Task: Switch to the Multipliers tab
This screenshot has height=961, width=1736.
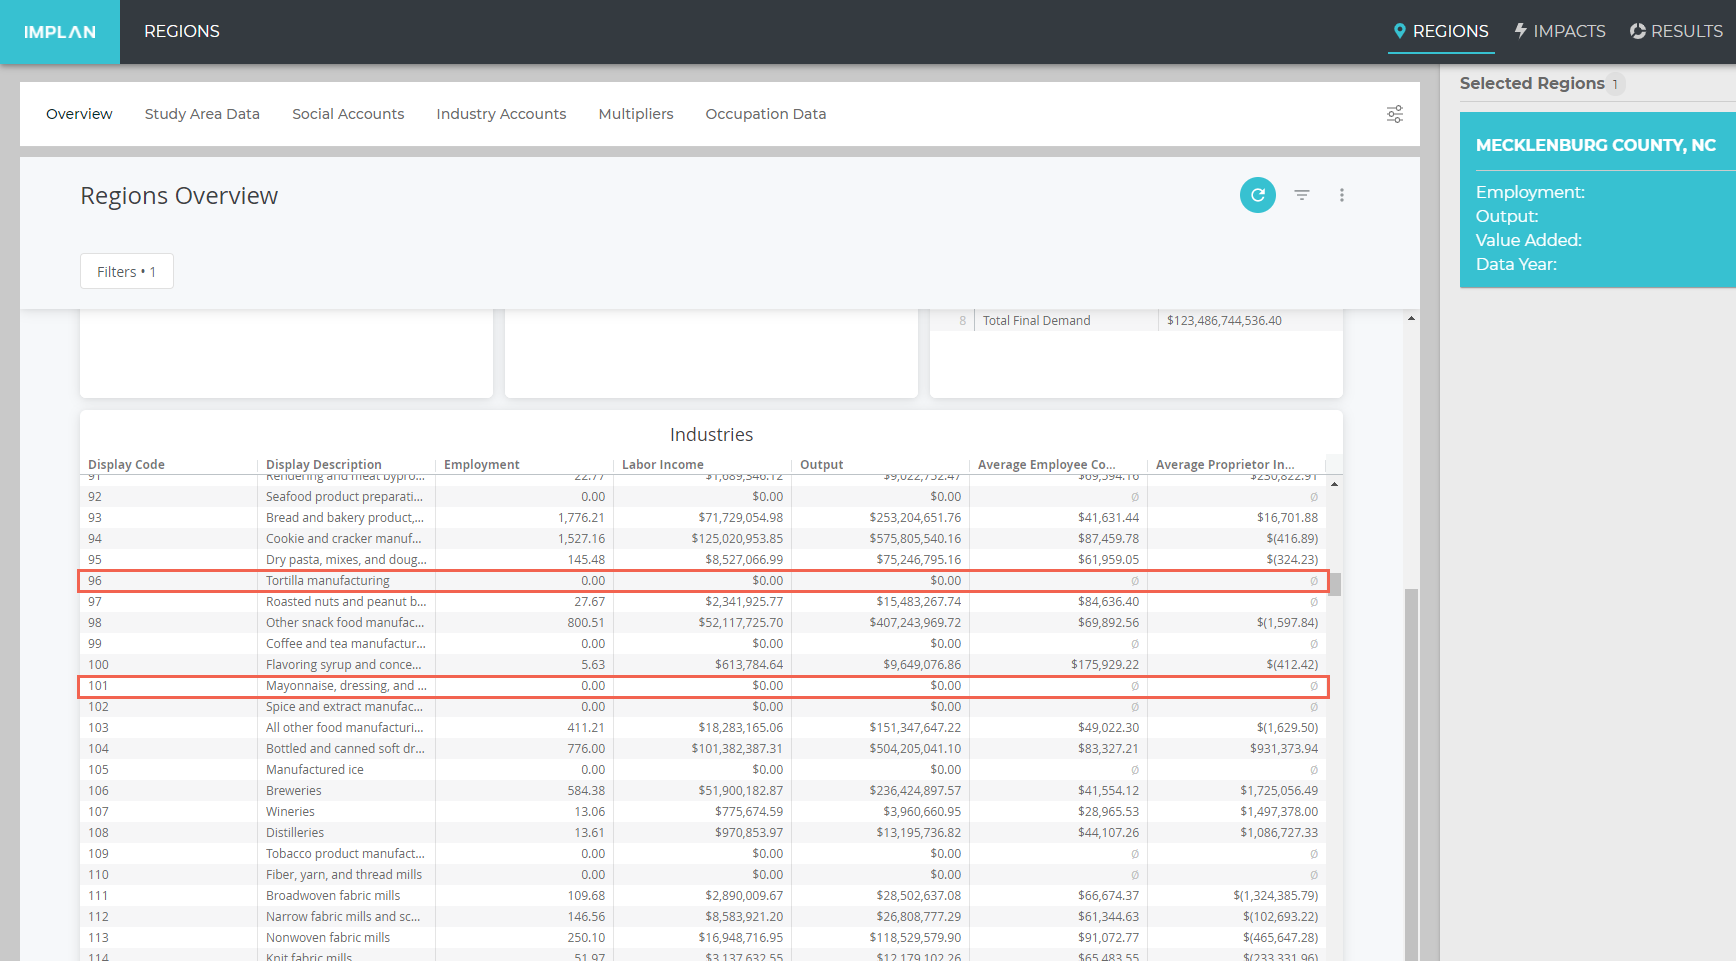Action: (x=636, y=114)
